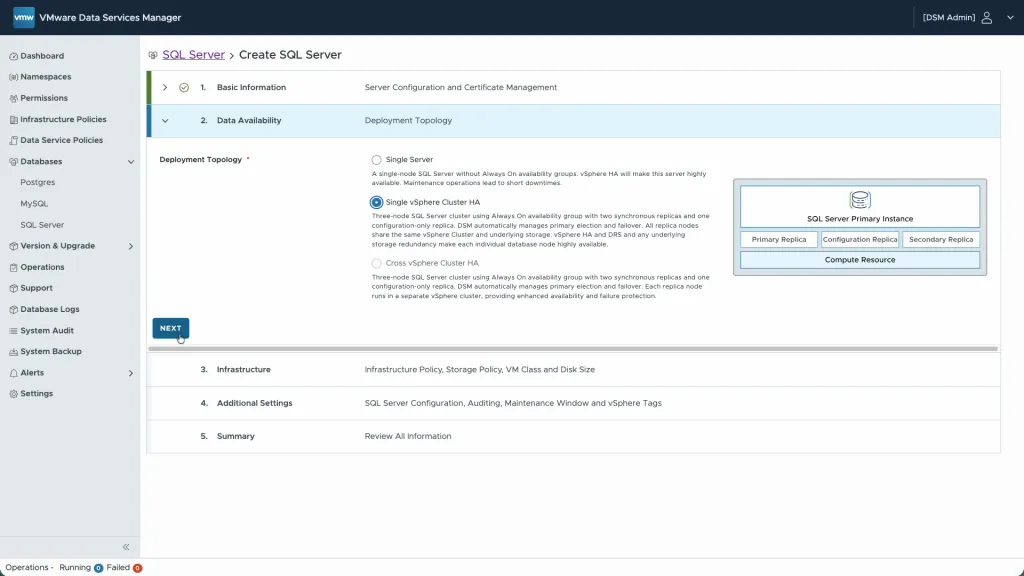This screenshot has width=1024, height=576.
Task: Click the VMware vmw logo icon
Action: click(x=24, y=18)
